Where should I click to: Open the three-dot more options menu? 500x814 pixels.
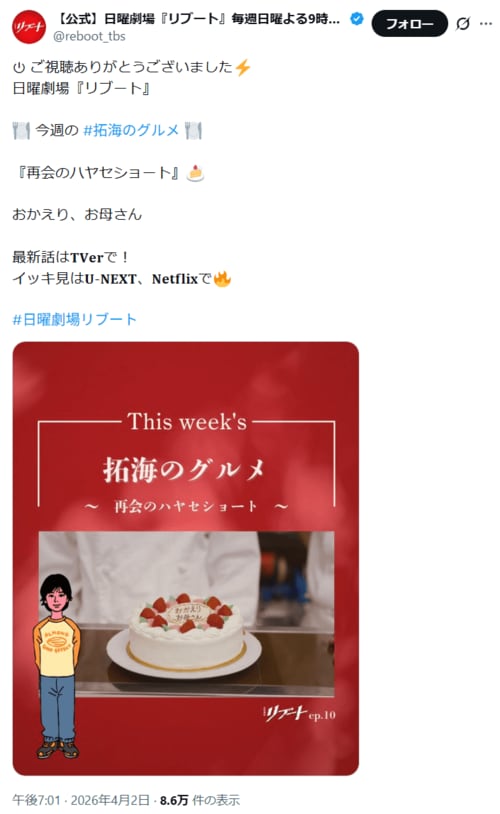(486, 24)
